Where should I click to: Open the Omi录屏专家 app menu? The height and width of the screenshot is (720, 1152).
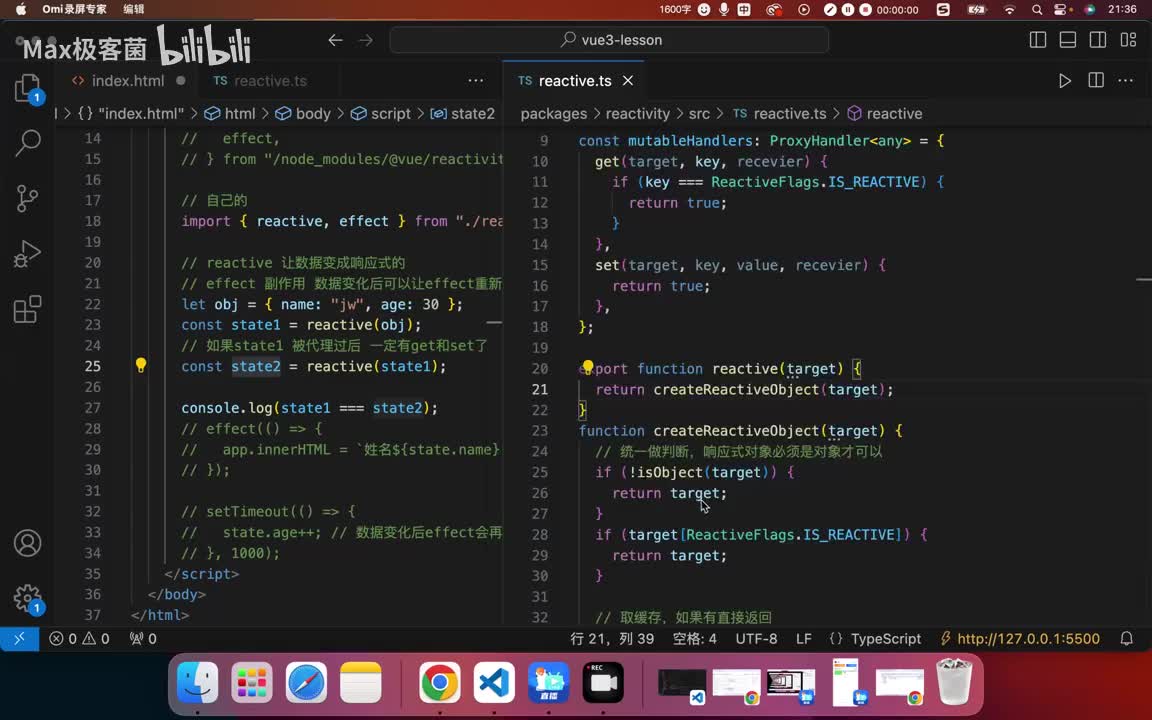(74, 10)
